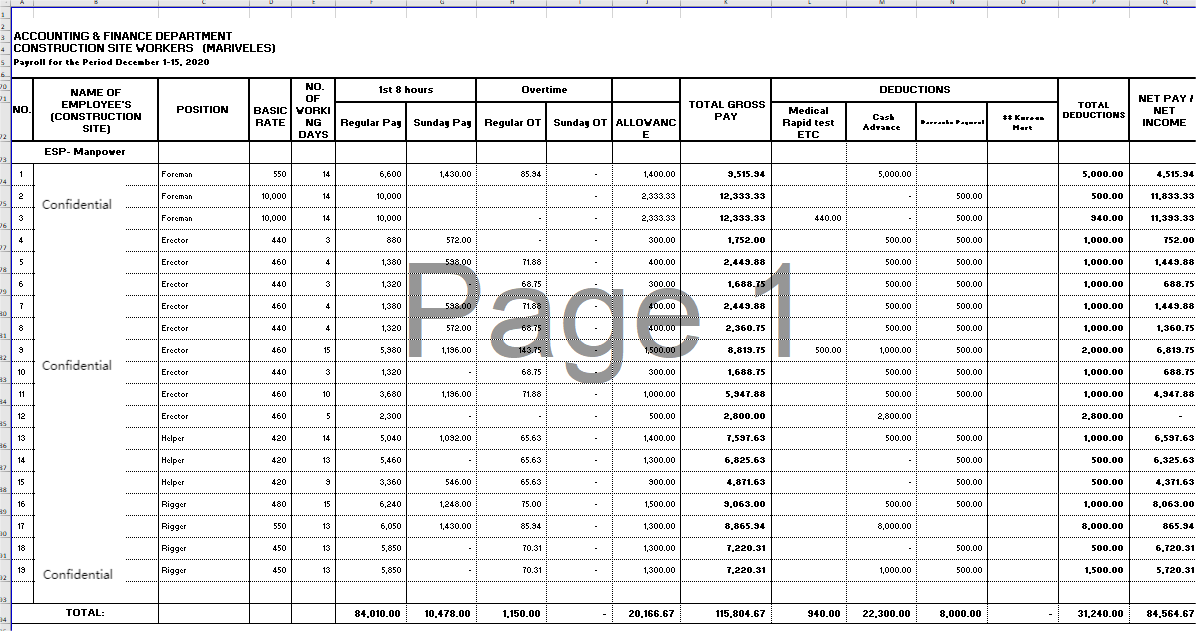1196x631 pixels.
Task: Select total net pay 84,564.67
Action: [1170, 613]
